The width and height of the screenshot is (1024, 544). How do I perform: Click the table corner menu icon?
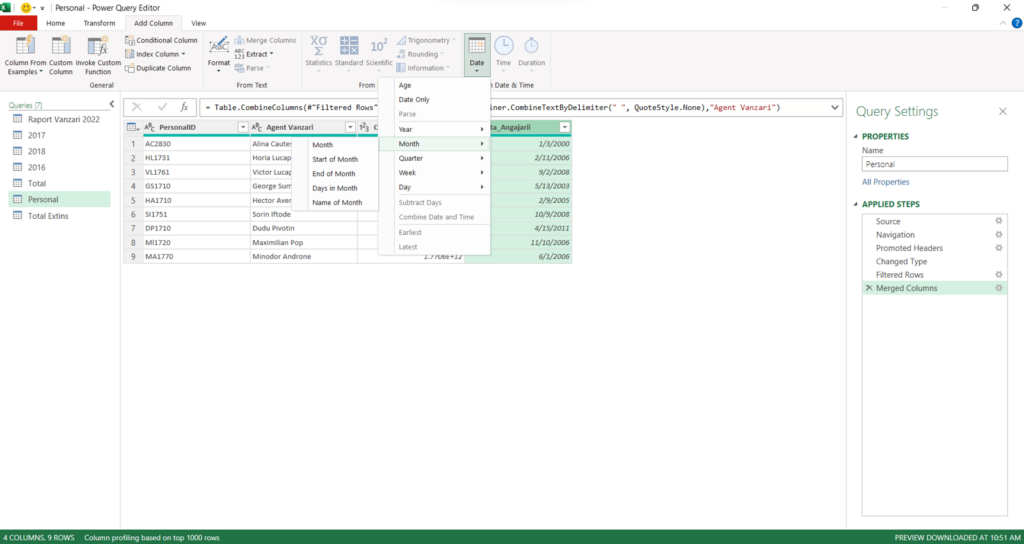[x=133, y=127]
